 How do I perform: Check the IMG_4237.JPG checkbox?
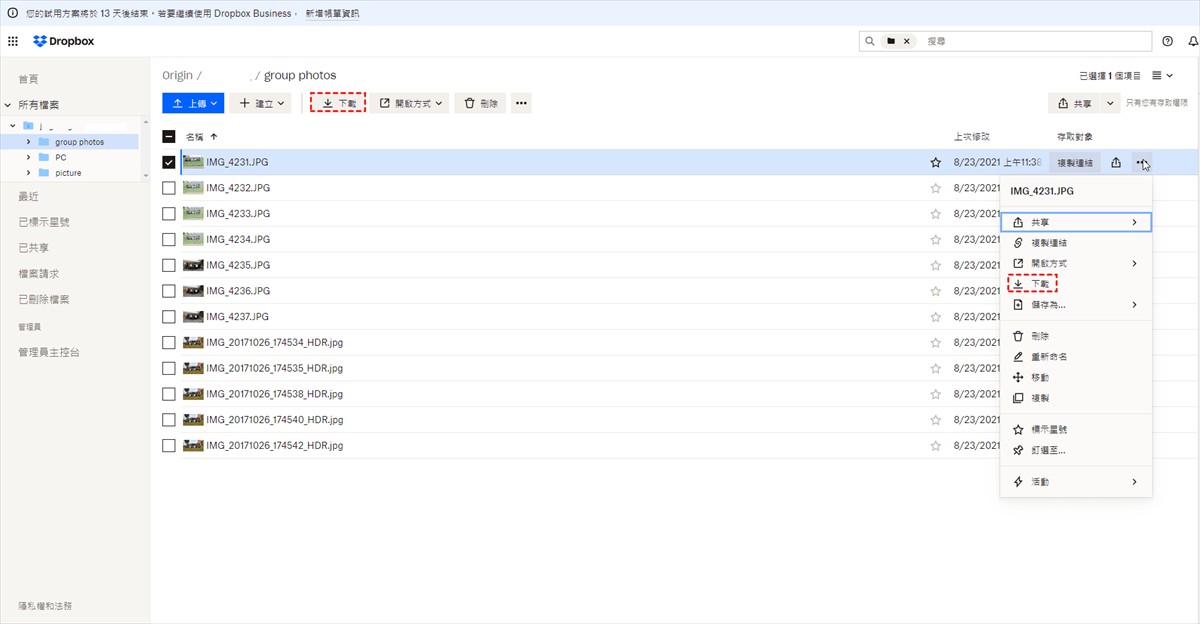point(169,316)
